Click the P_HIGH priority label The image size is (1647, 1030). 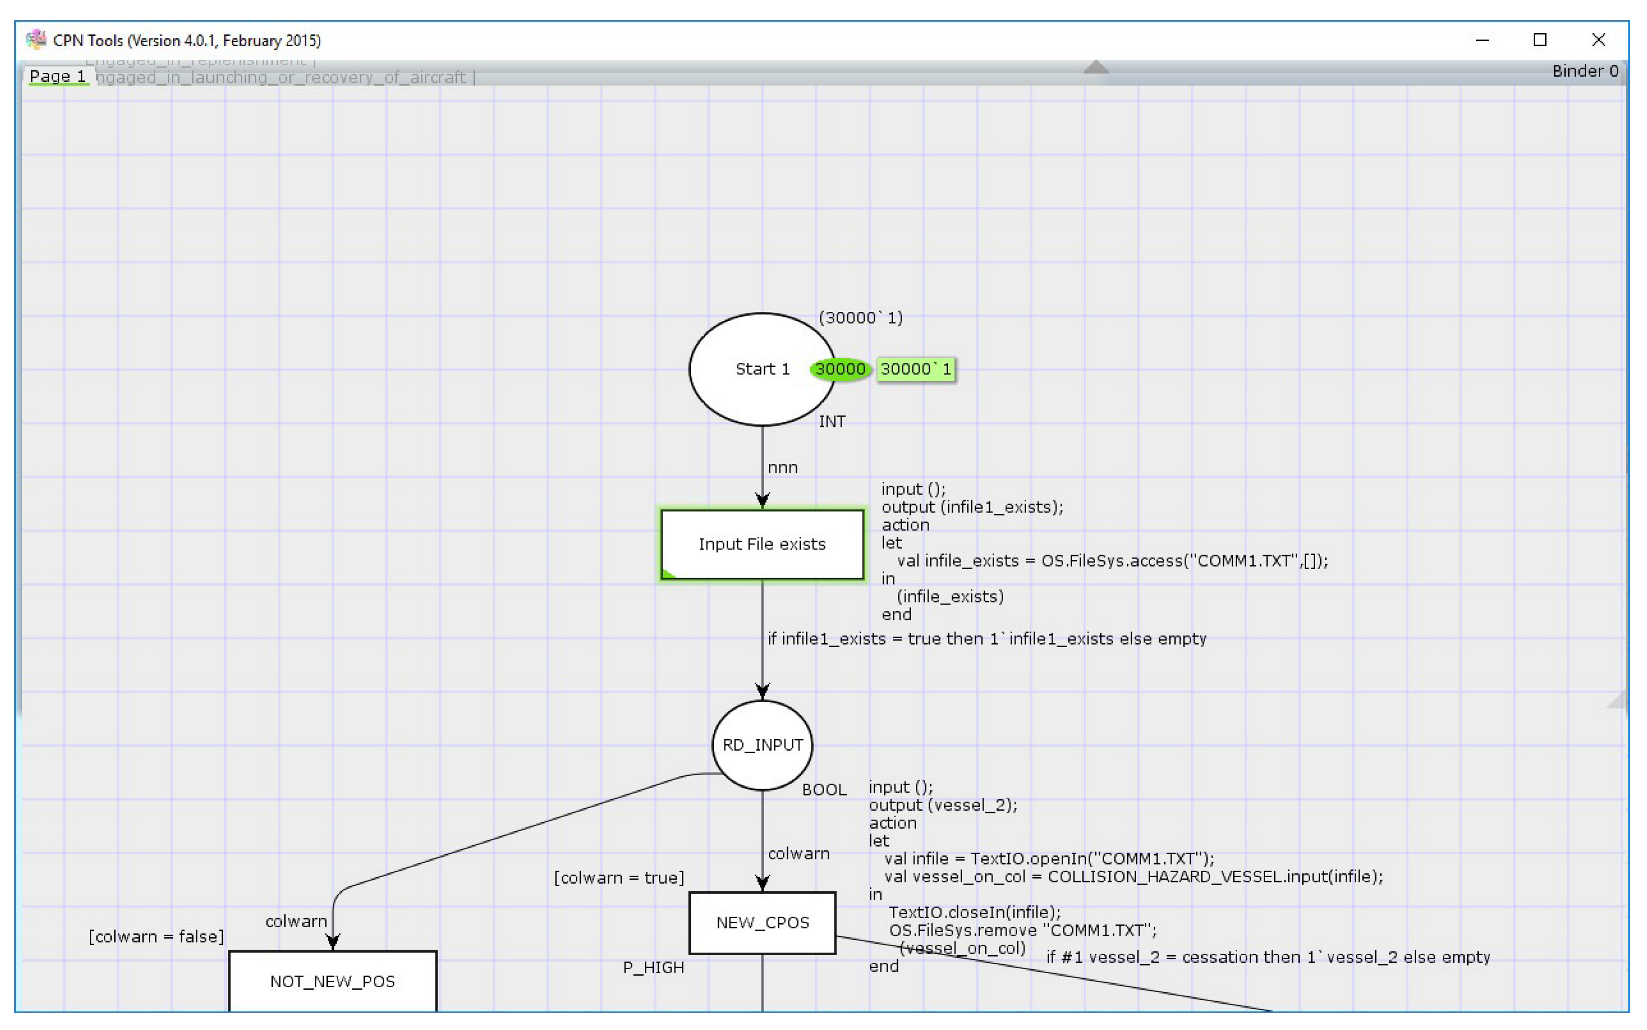653,967
